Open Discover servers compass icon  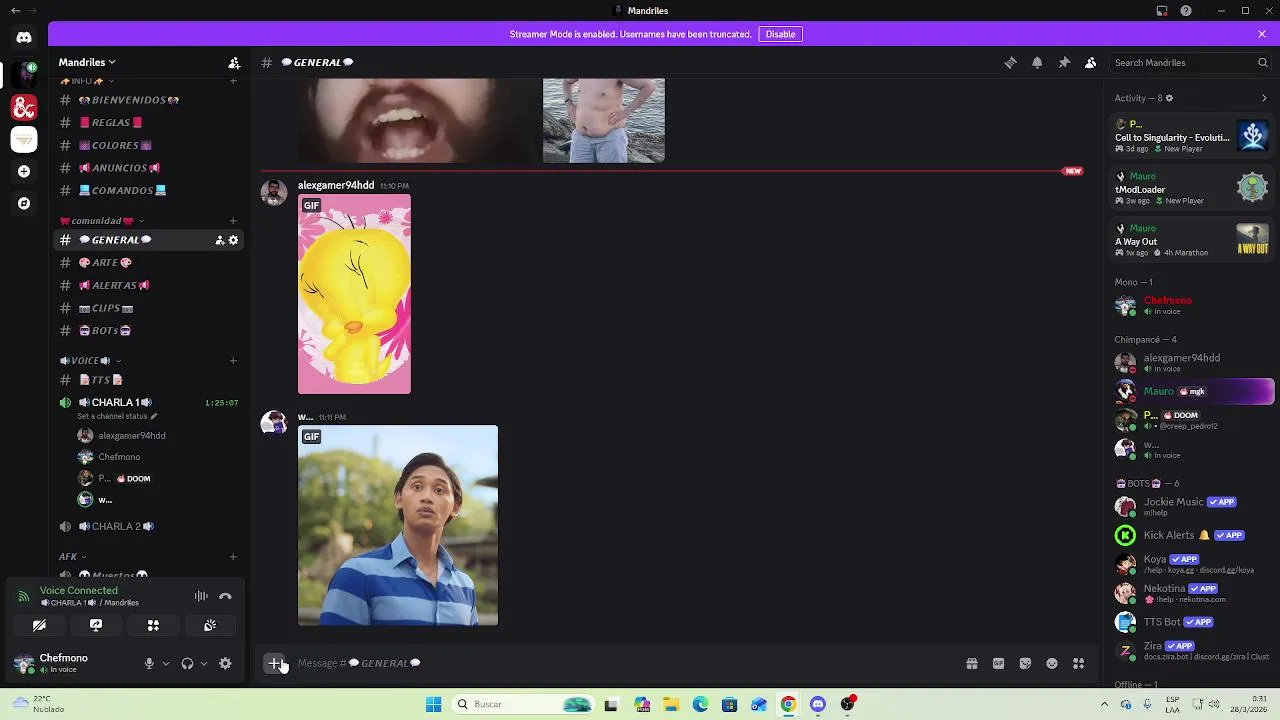point(24,203)
